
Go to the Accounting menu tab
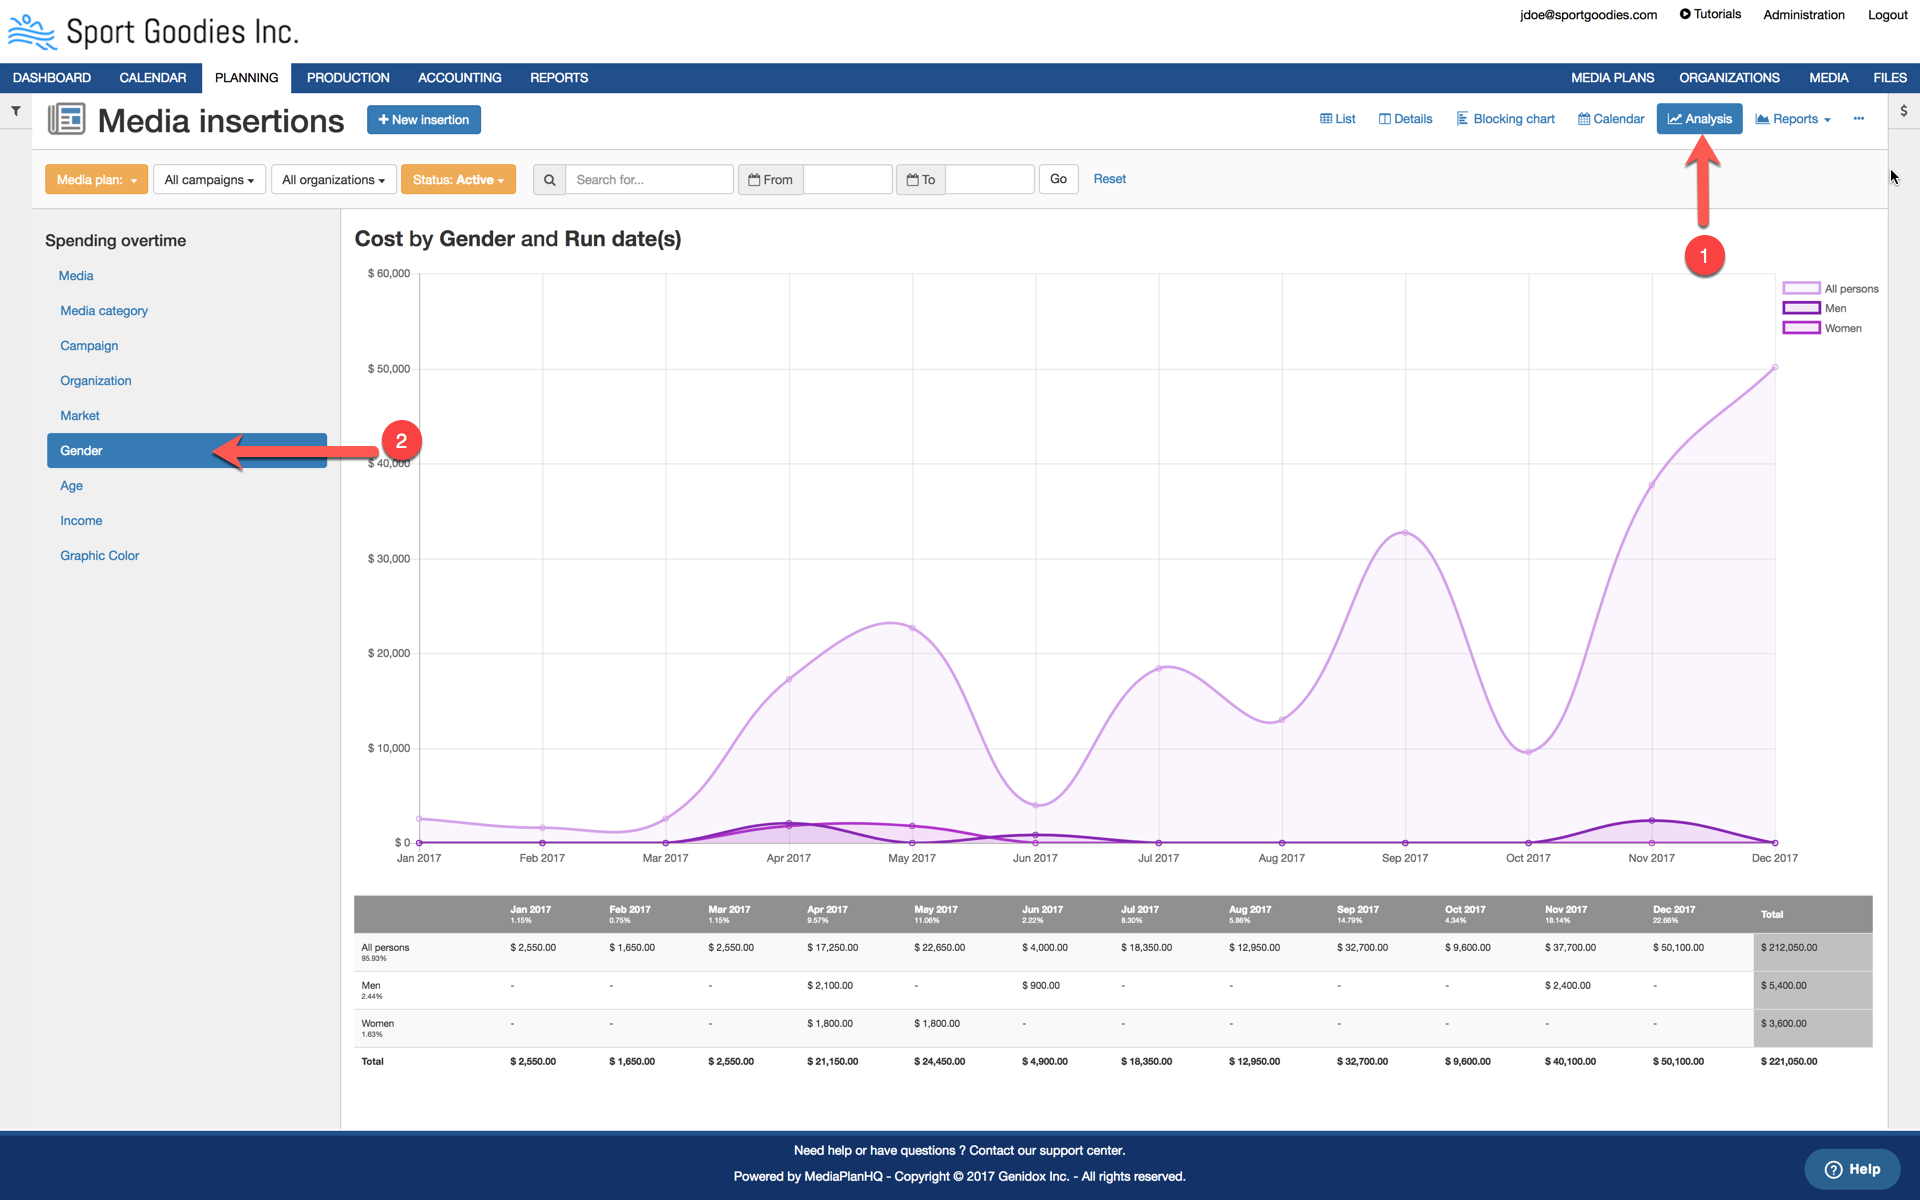tap(459, 78)
